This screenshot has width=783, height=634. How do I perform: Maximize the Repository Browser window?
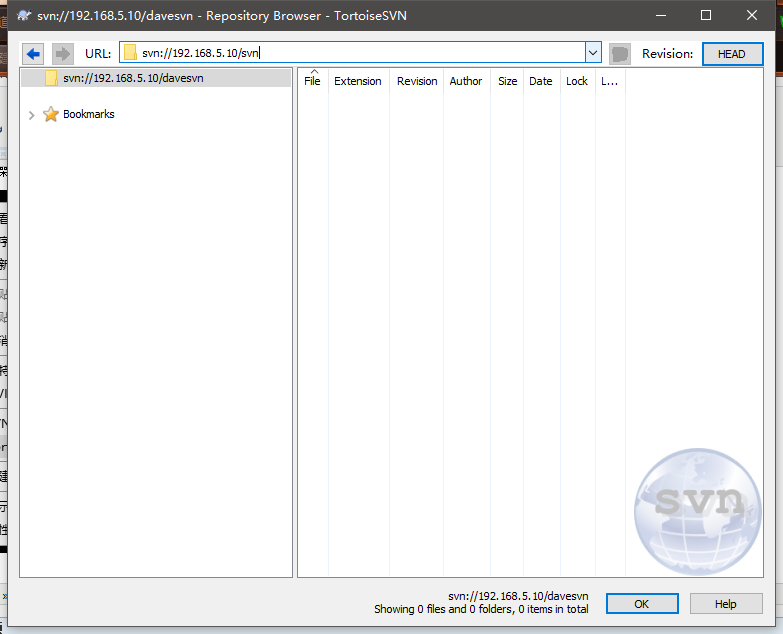706,15
